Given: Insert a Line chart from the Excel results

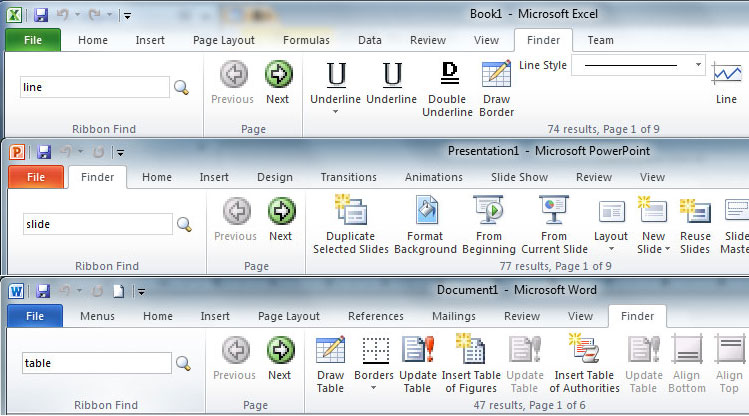Looking at the screenshot, I should coord(727,82).
